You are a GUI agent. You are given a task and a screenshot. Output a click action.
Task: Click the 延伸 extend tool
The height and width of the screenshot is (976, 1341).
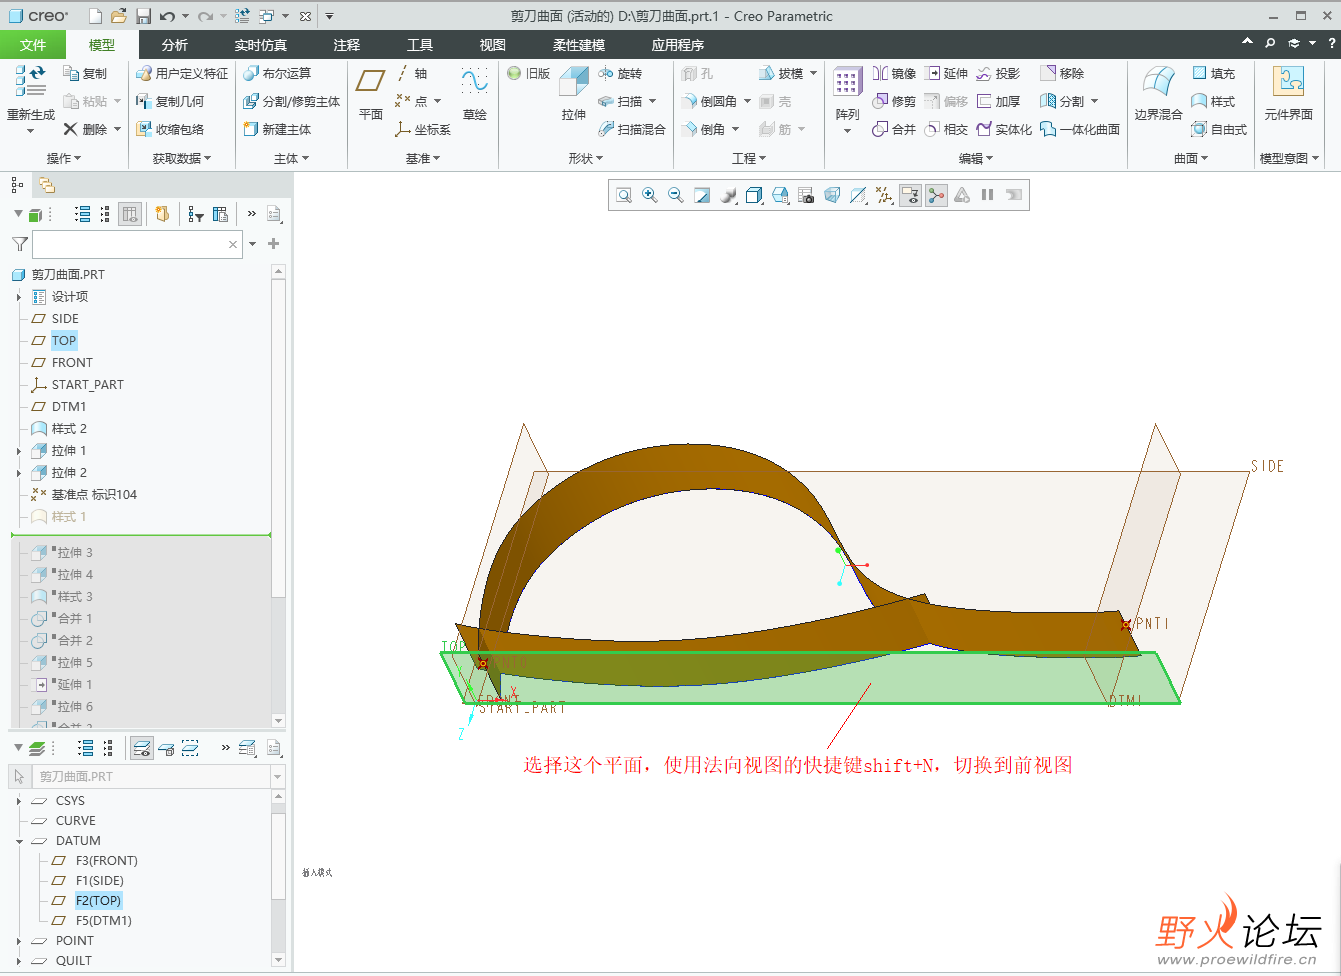click(x=946, y=73)
